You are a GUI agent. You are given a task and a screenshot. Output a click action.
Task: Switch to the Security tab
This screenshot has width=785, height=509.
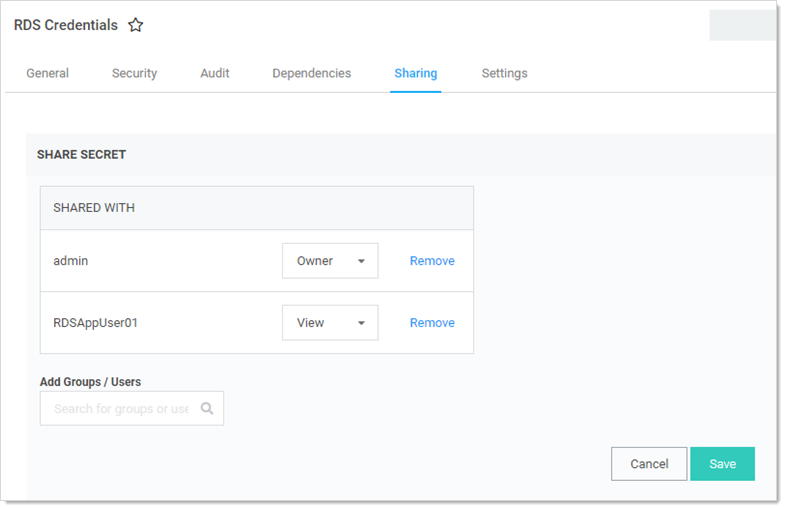(x=134, y=73)
